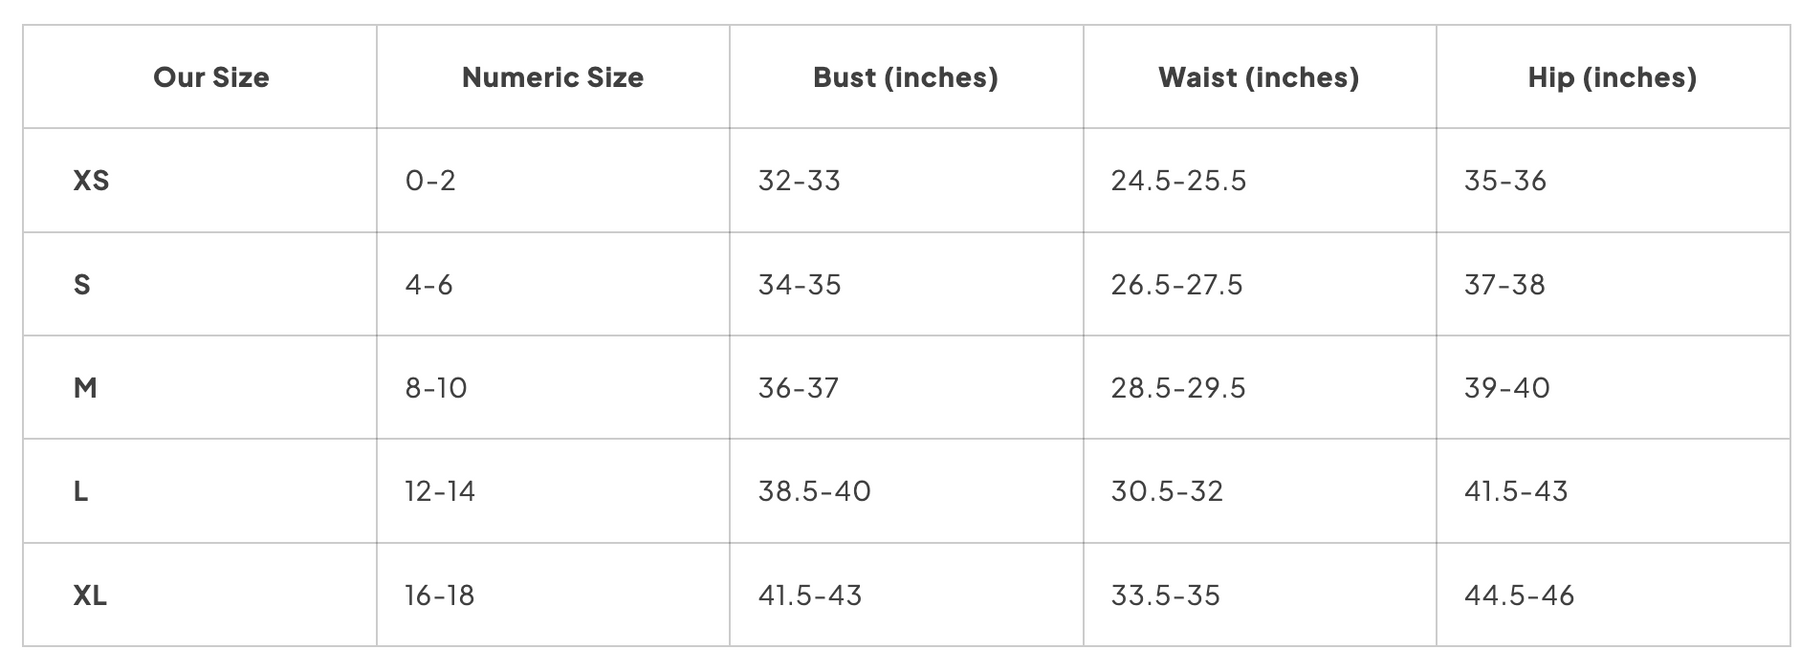Click the "Our Size" column header
Screen dimensions: 1800x671
tap(211, 78)
